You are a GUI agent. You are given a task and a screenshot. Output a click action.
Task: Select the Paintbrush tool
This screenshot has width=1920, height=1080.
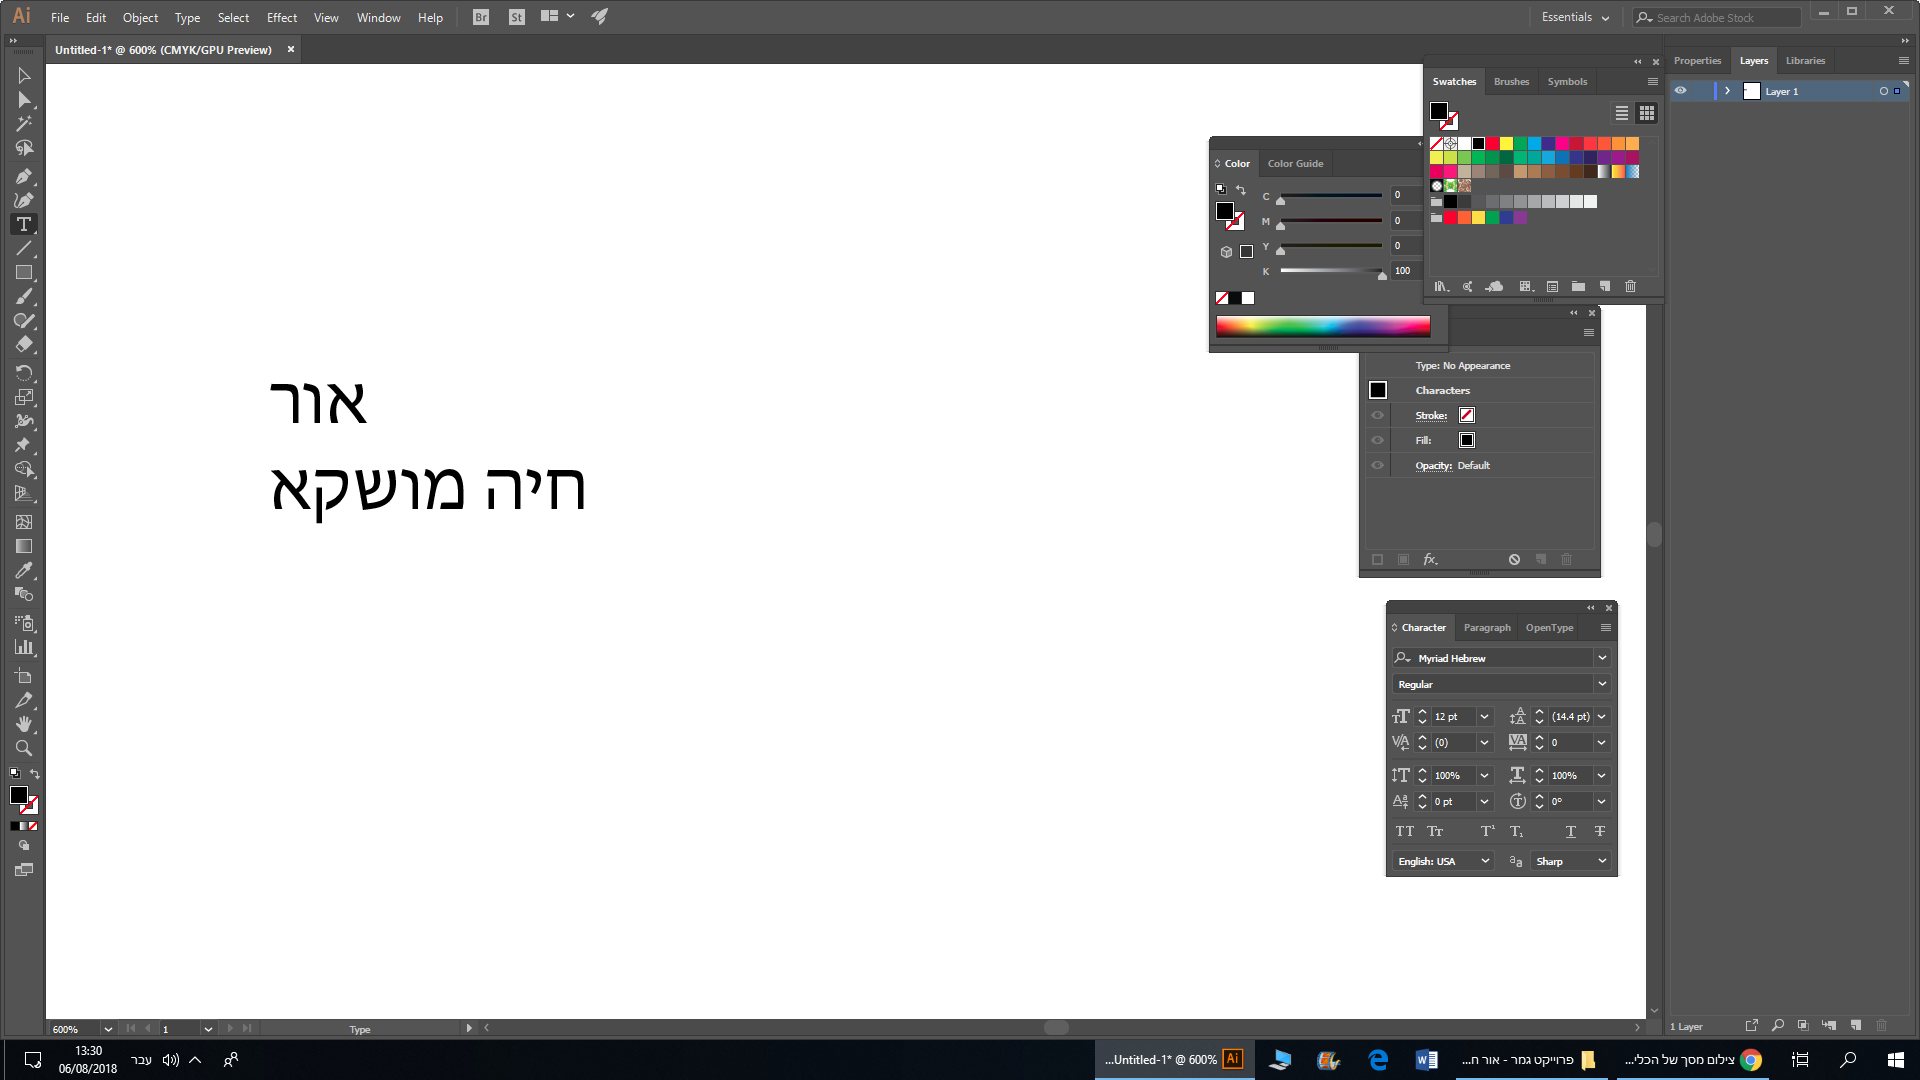click(x=24, y=296)
